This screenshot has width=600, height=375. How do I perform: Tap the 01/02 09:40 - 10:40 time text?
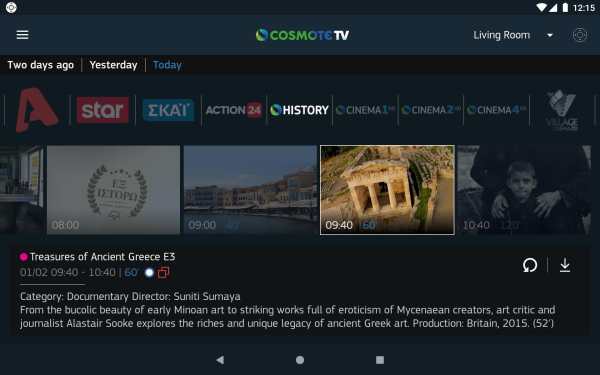[x=68, y=272]
